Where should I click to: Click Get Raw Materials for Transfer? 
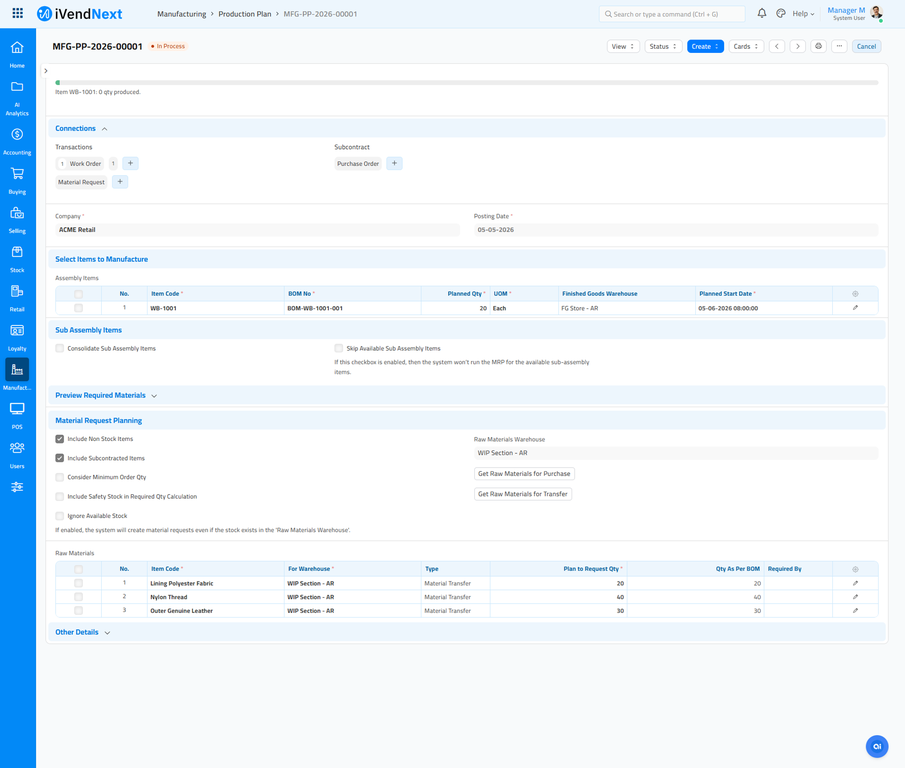point(523,494)
